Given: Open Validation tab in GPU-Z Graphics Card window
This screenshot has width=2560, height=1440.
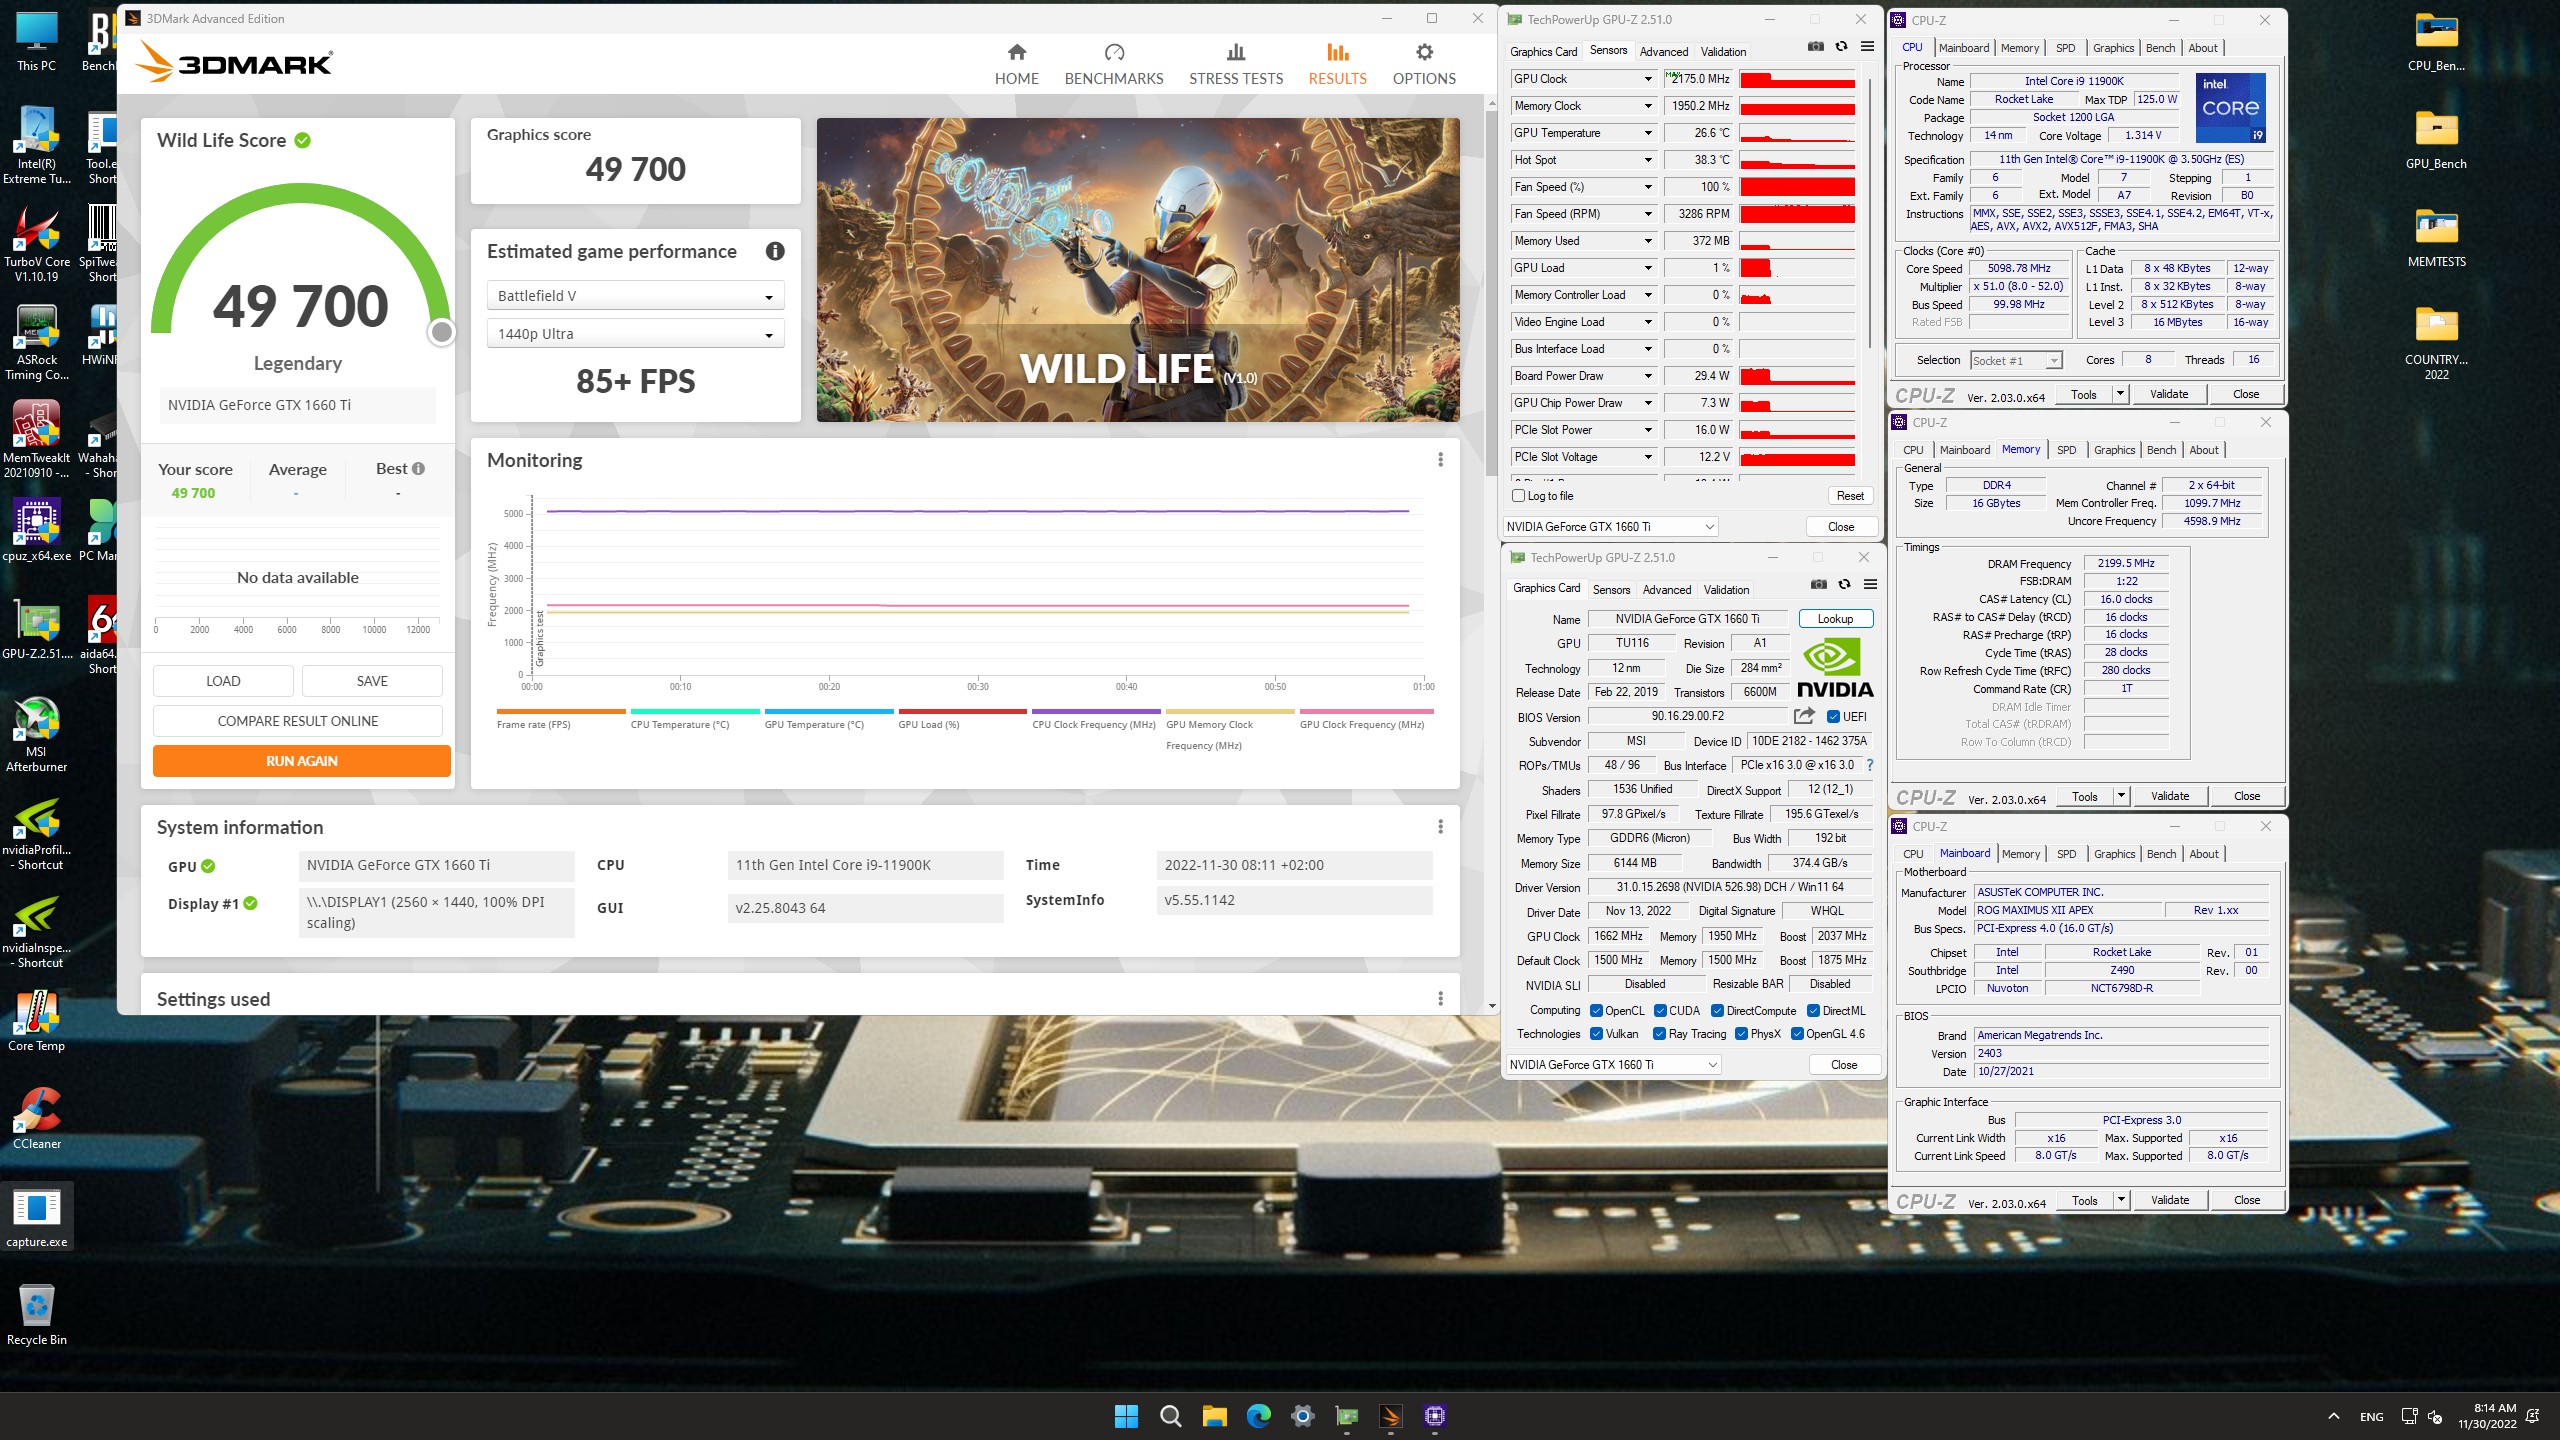Looking at the screenshot, I should 1726,590.
